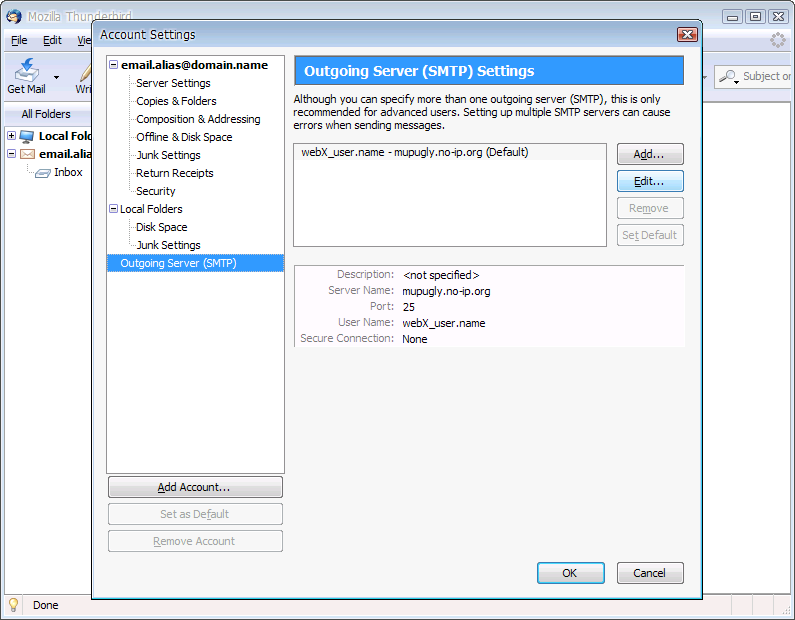Click the Edit... button
This screenshot has width=795, height=620.
650,181
